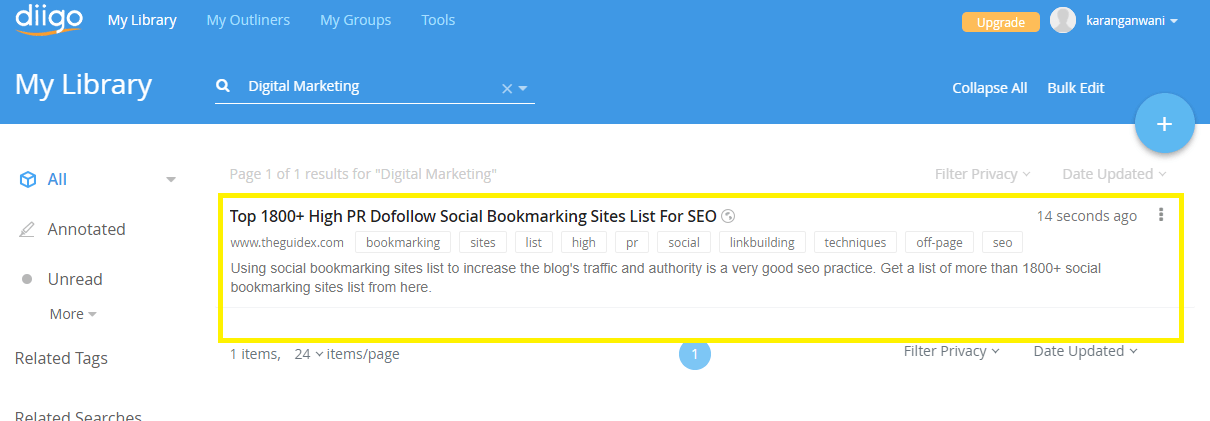Open the top Date Updated sort dropdown
Image resolution: width=1210 pixels, height=421 pixels.
1113,174
